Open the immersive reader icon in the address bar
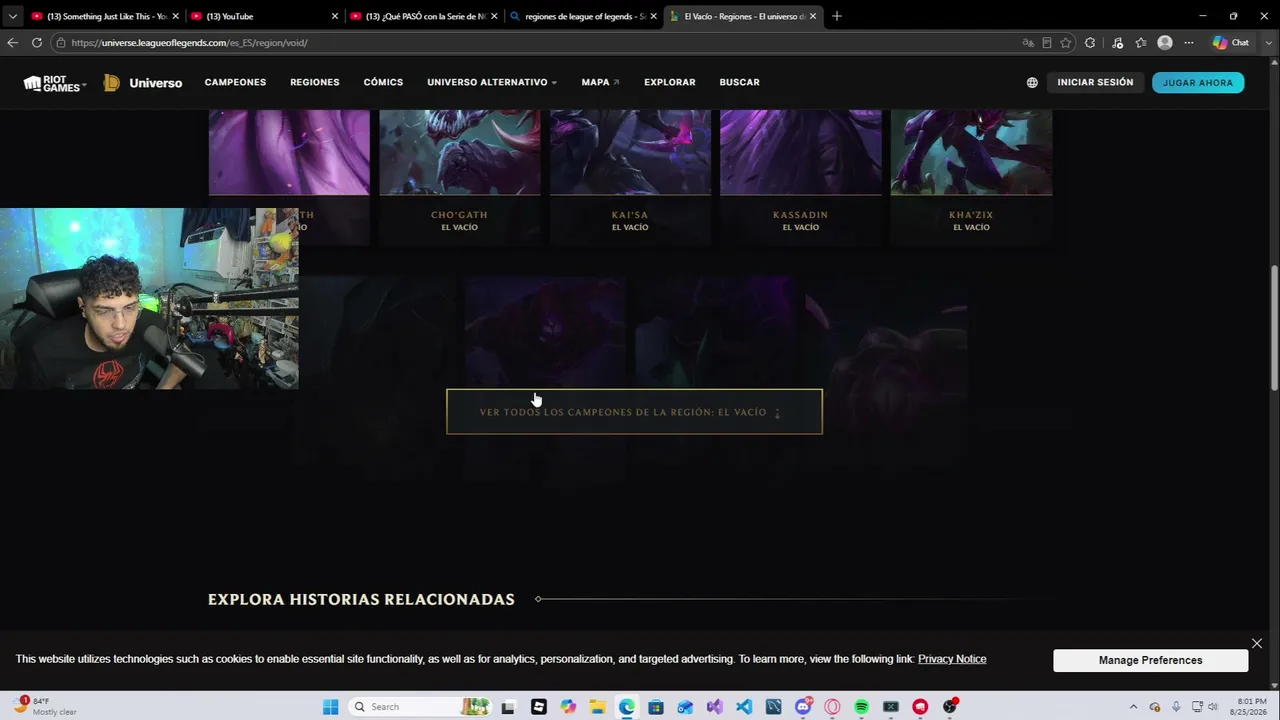Image resolution: width=1280 pixels, height=720 pixels. (x=1047, y=43)
